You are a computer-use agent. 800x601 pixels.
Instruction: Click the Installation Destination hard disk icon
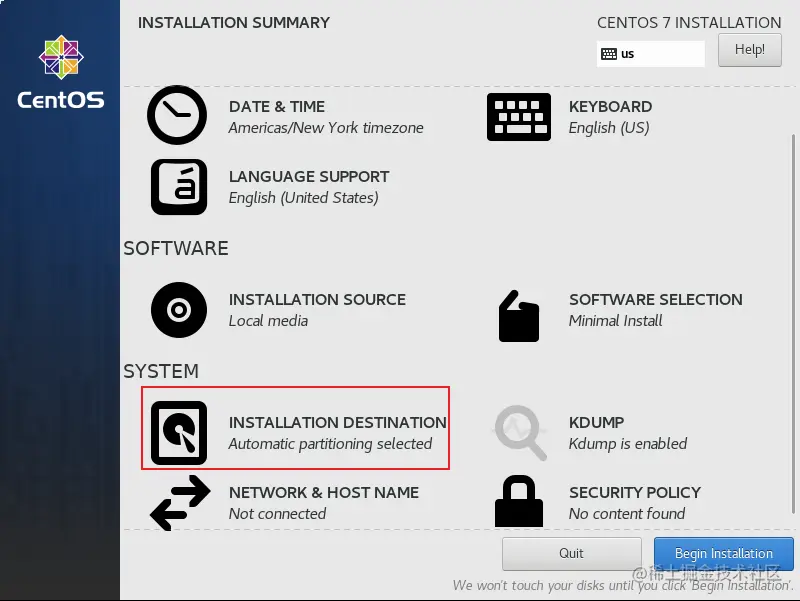(x=179, y=433)
